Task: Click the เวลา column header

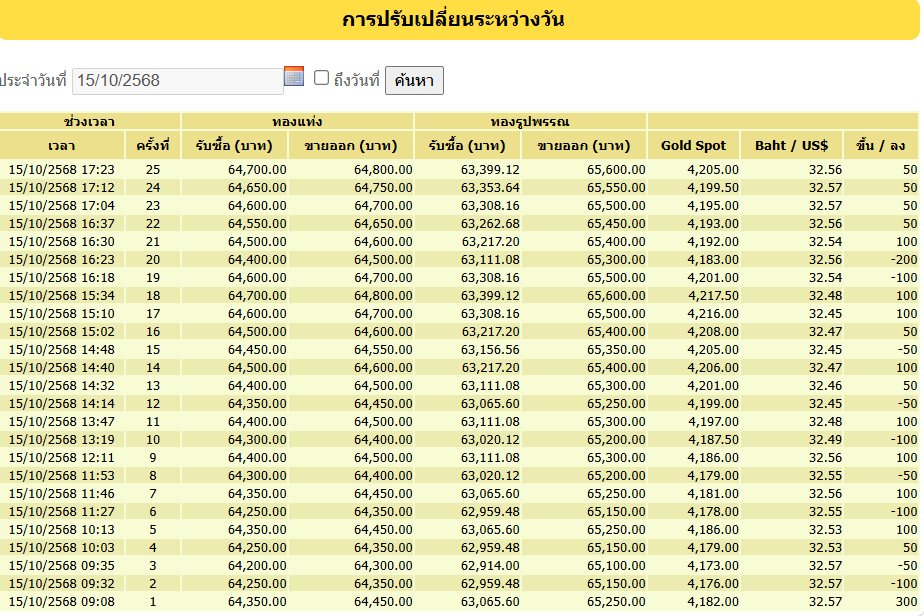Action: click(62, 146)
